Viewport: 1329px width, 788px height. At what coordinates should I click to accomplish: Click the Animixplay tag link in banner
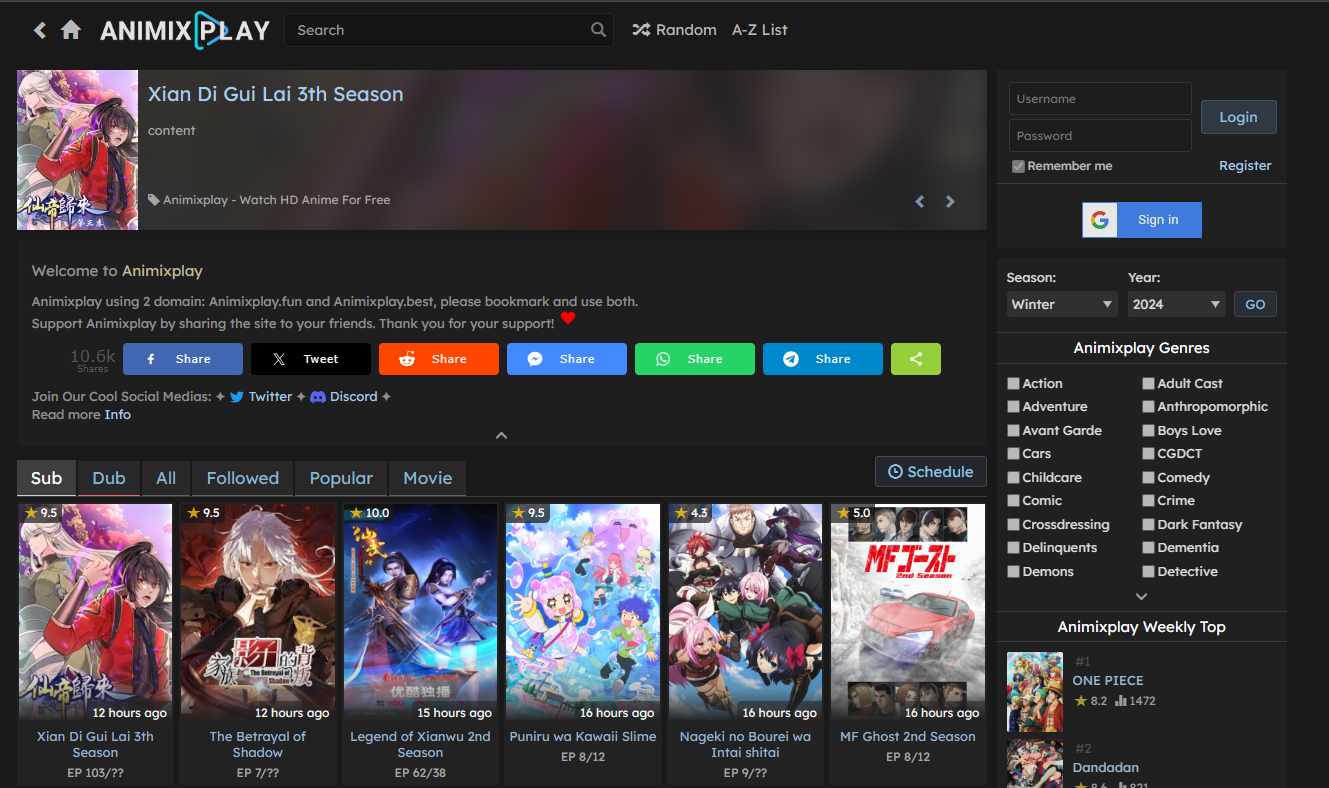[277, 200]
